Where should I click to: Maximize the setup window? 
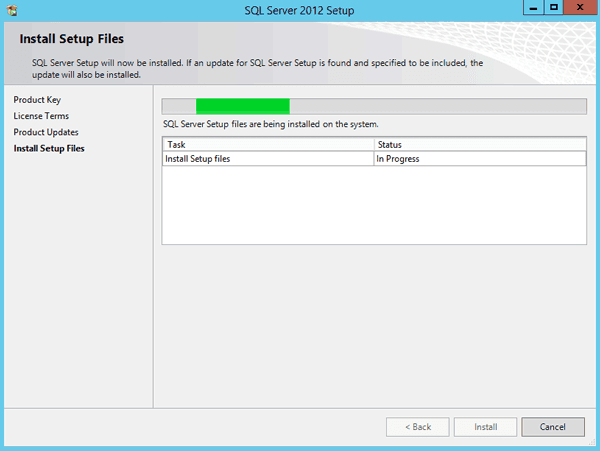click(554, 7)
